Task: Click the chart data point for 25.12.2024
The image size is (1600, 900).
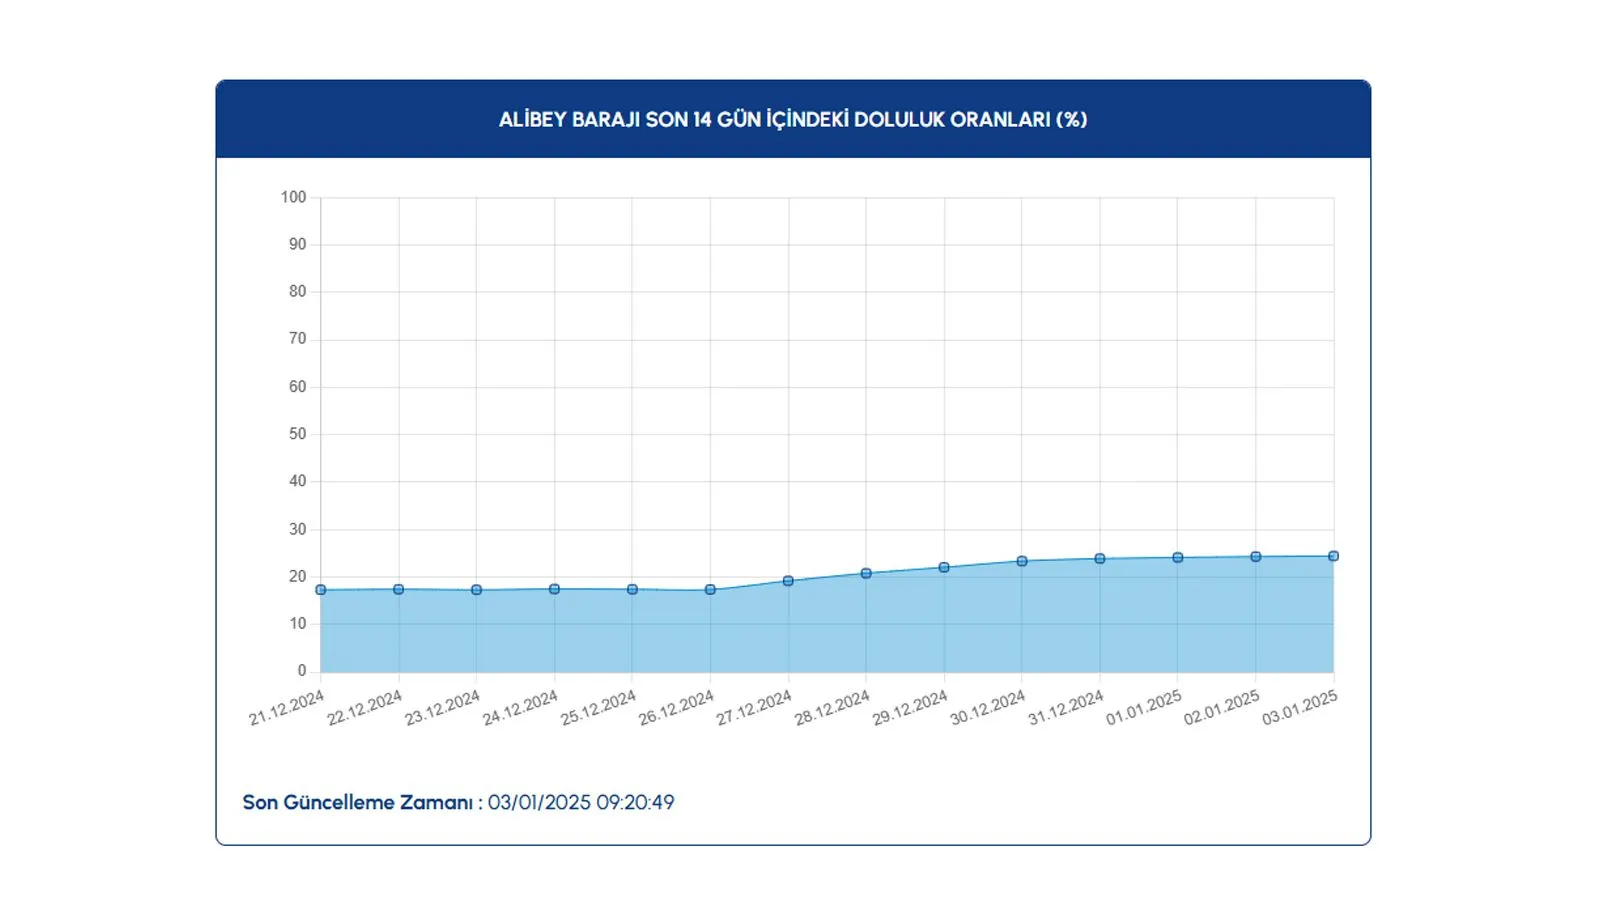Action: pos(633,590)
